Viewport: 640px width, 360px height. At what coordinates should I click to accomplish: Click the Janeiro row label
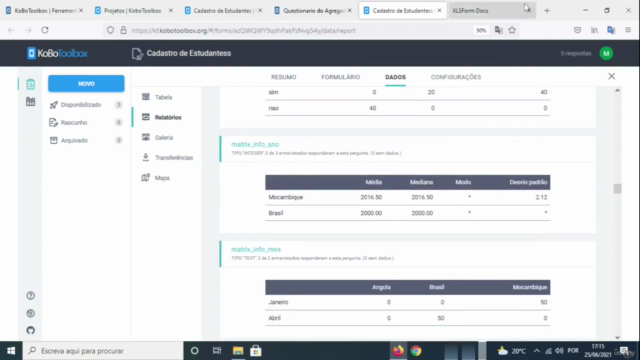[278, 302]
